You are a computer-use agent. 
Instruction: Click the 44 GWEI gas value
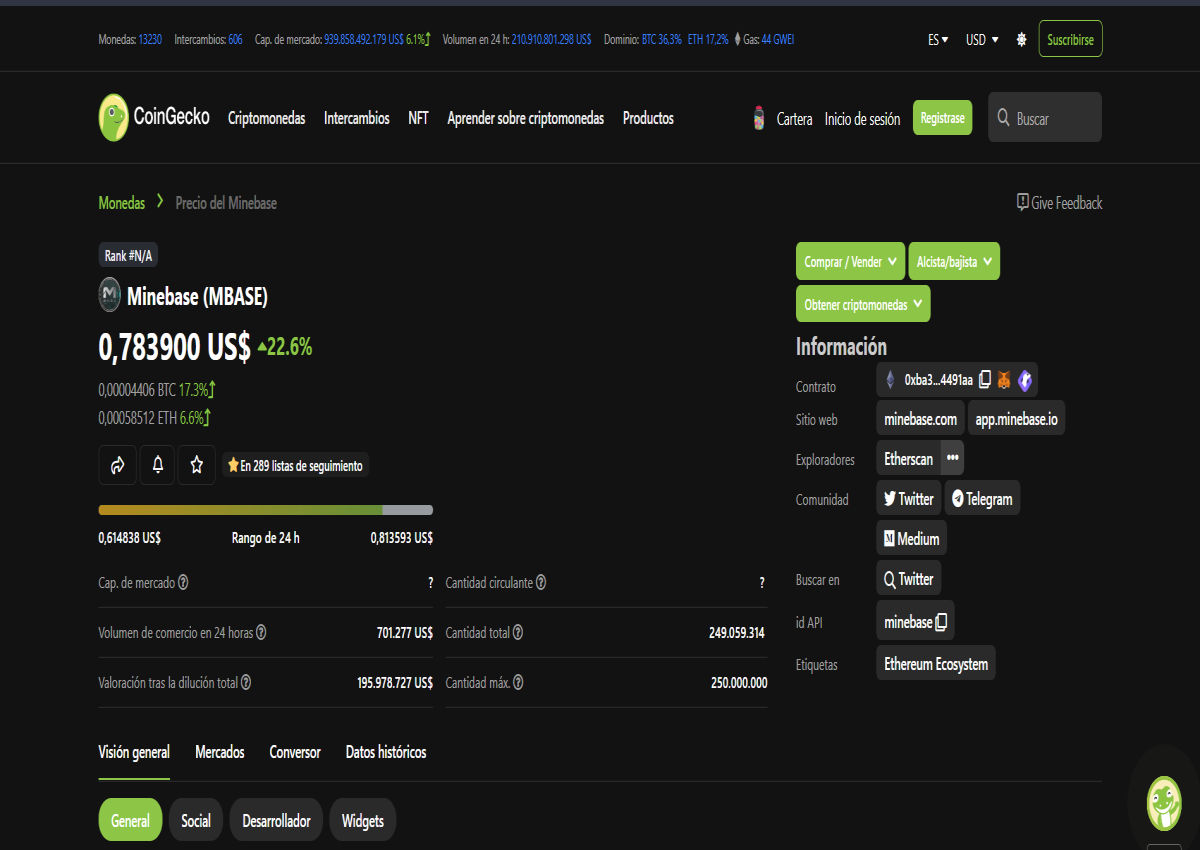777,40
